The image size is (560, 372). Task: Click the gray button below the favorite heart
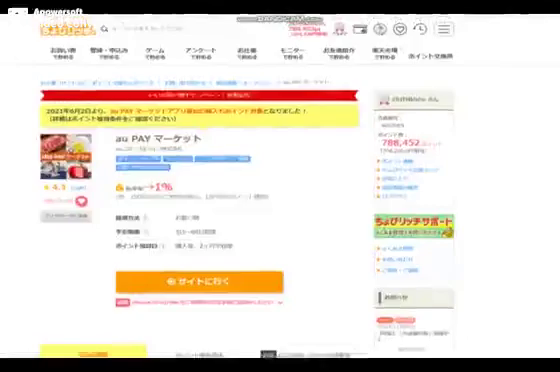click(x=66, y=216)
